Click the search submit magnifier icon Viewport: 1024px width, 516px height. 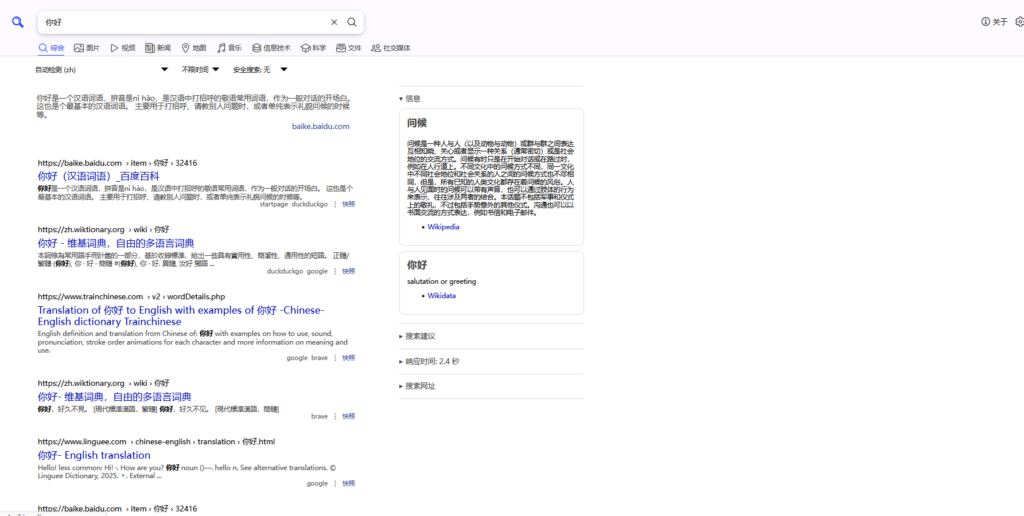pyautogui.click(x=352, y=22)
